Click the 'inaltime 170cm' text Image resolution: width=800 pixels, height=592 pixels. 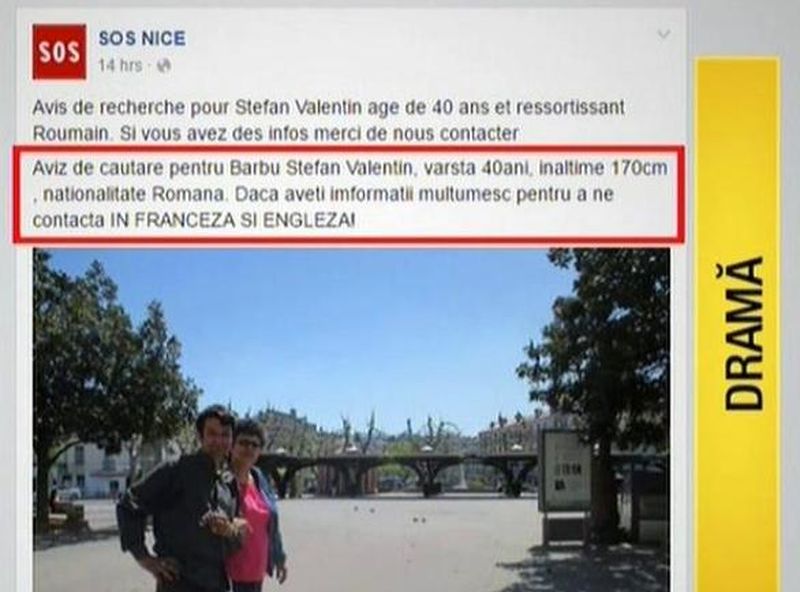(603, 168)
